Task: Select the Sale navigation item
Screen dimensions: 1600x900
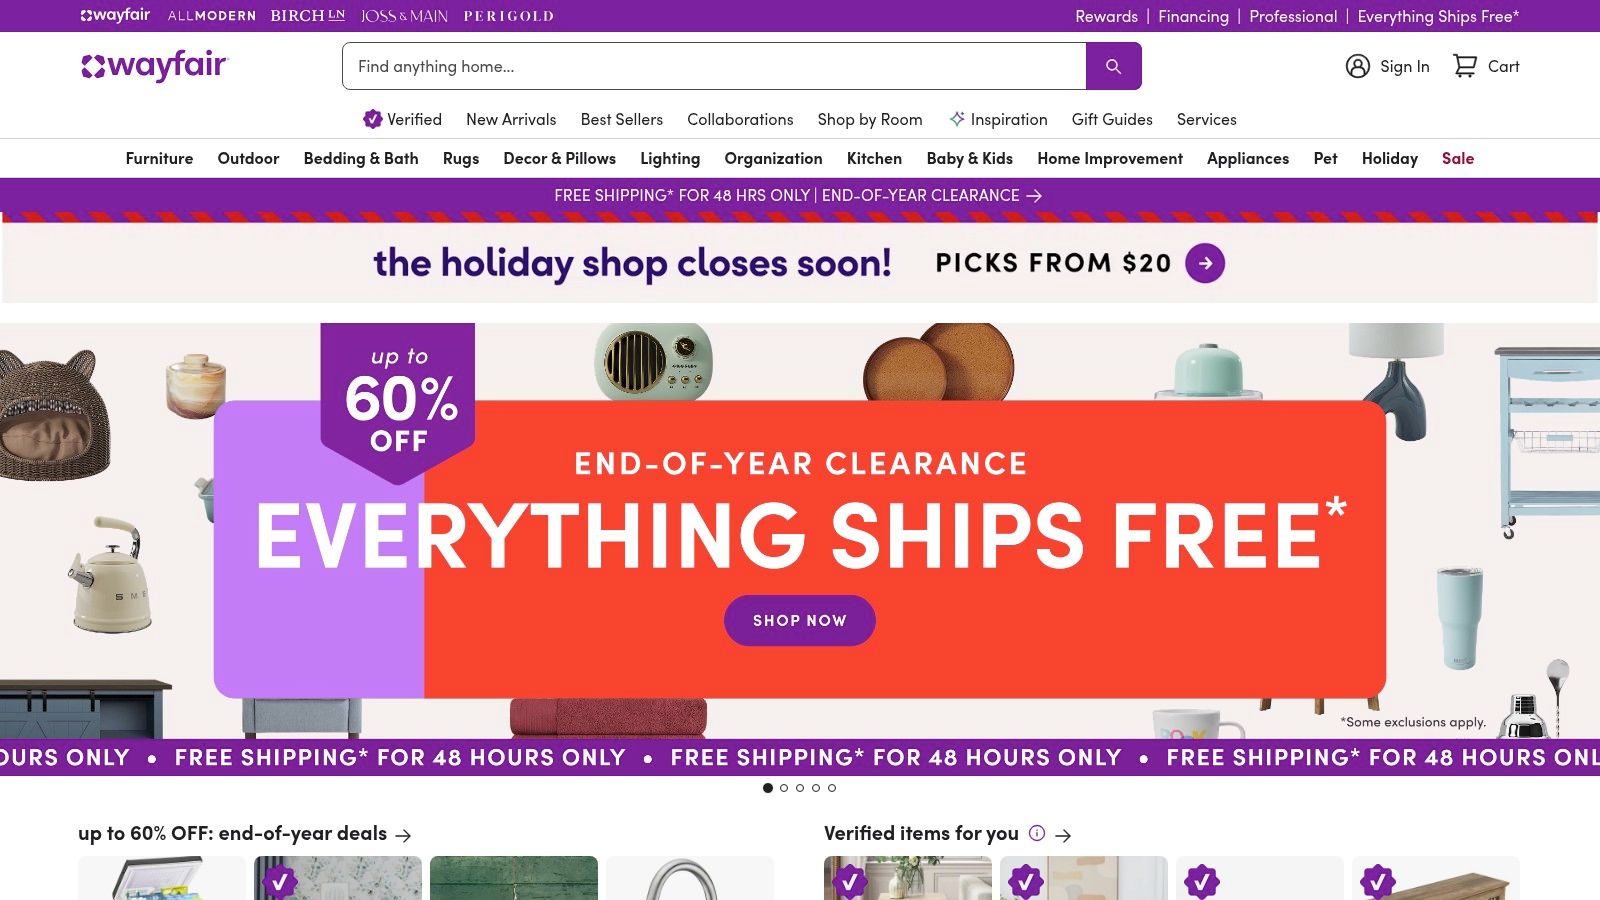Action: [x=1457, y=158]
